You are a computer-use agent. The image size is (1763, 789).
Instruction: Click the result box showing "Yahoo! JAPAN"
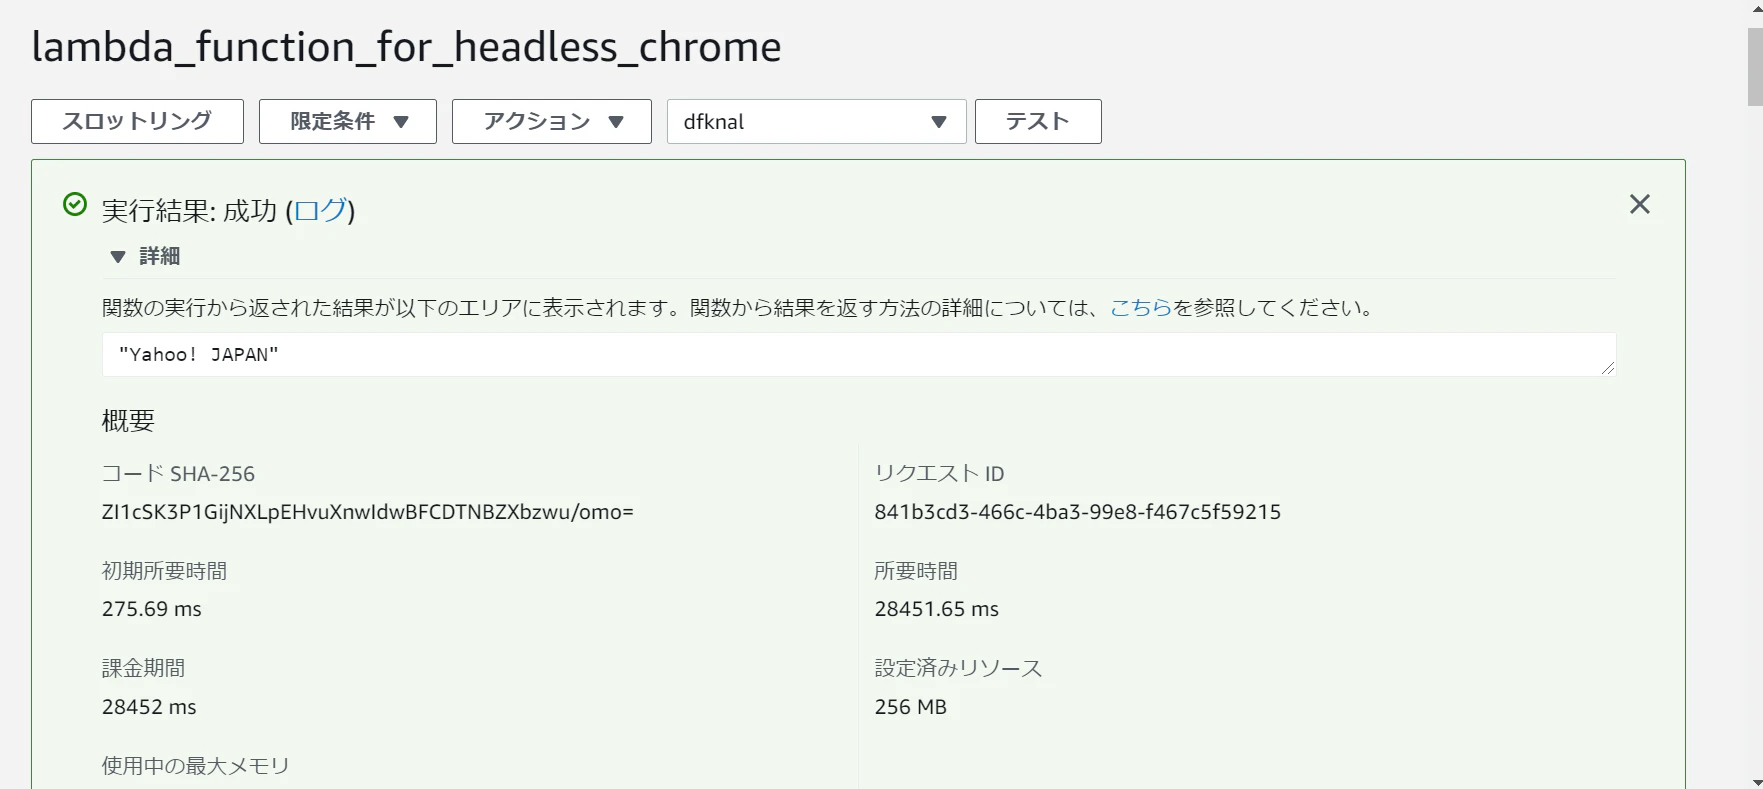click(x=859, y=354)
